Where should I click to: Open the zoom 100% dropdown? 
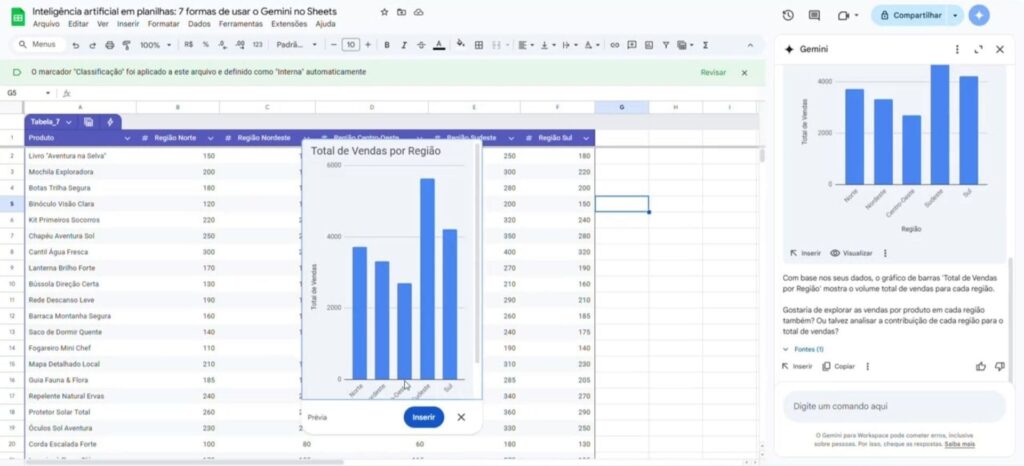[x=155, y=45]
